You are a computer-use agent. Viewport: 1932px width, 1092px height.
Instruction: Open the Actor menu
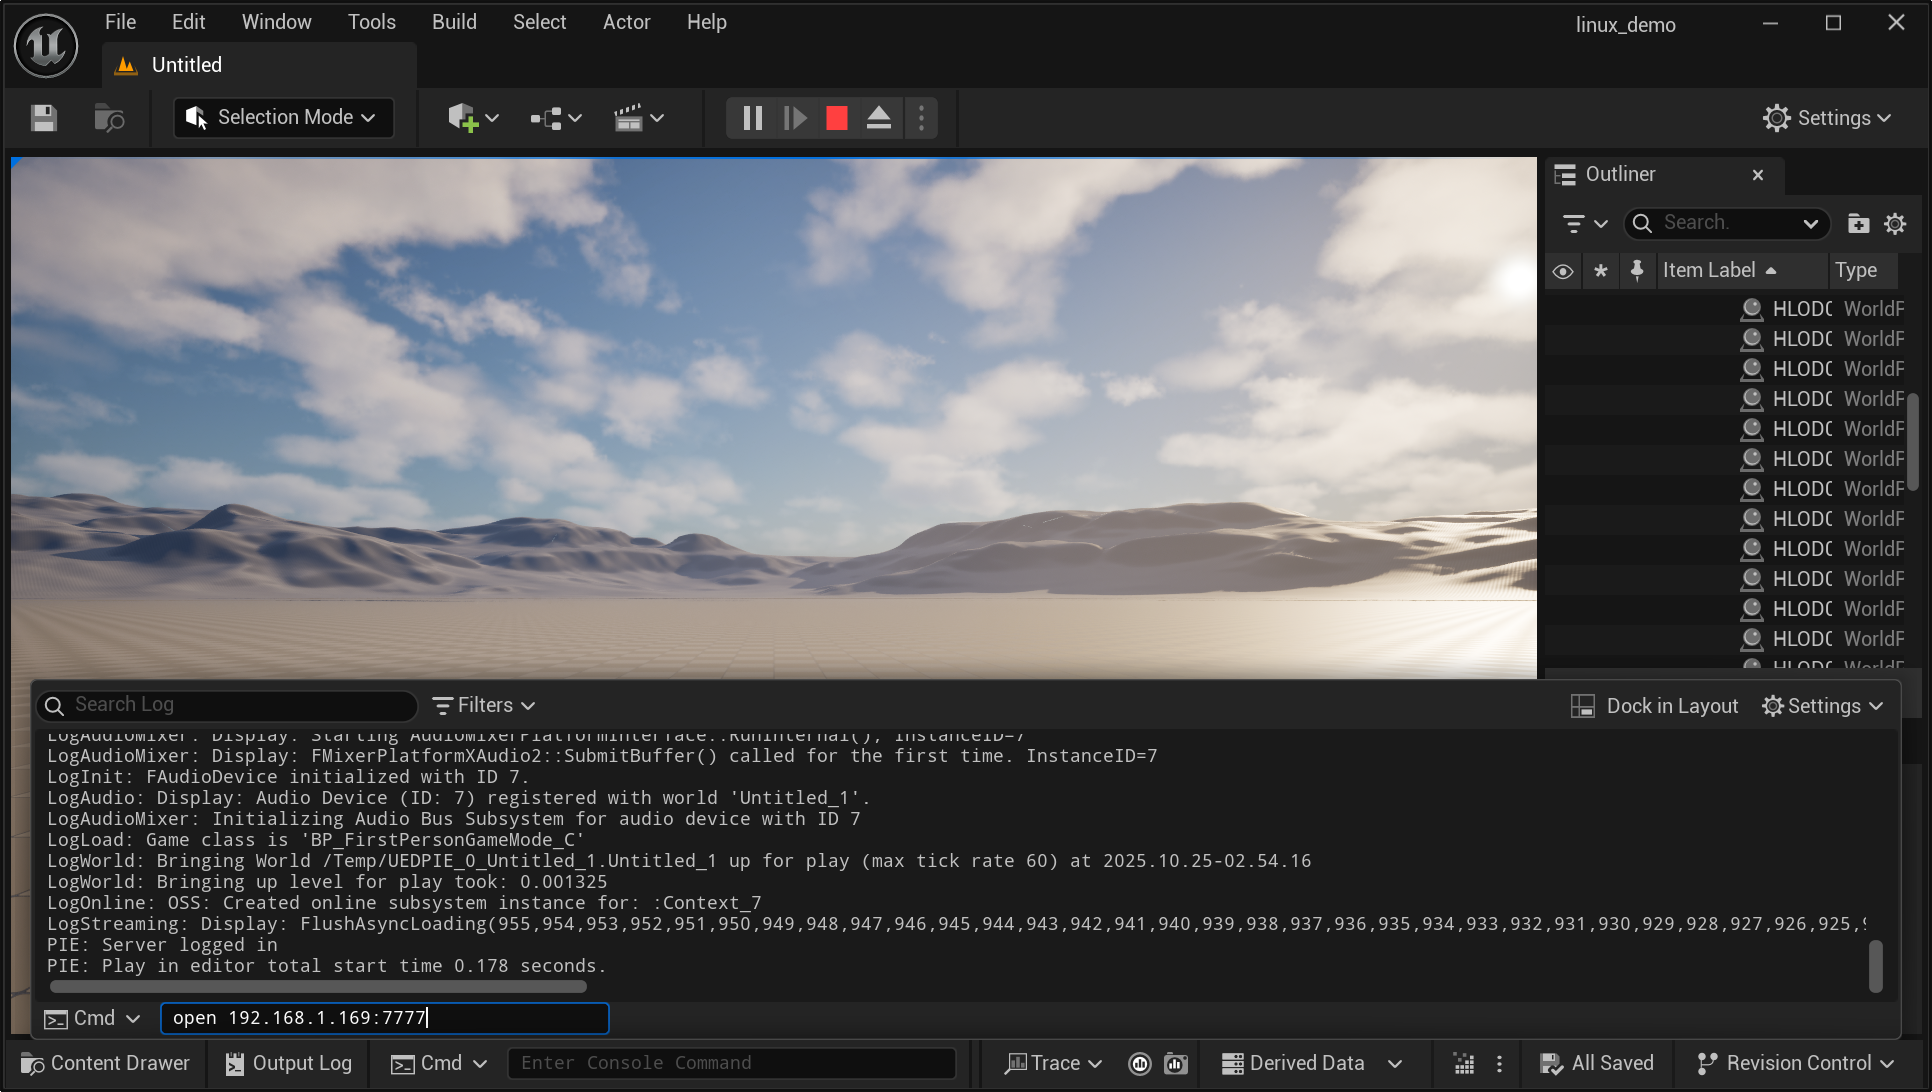(x=626, y=22)
